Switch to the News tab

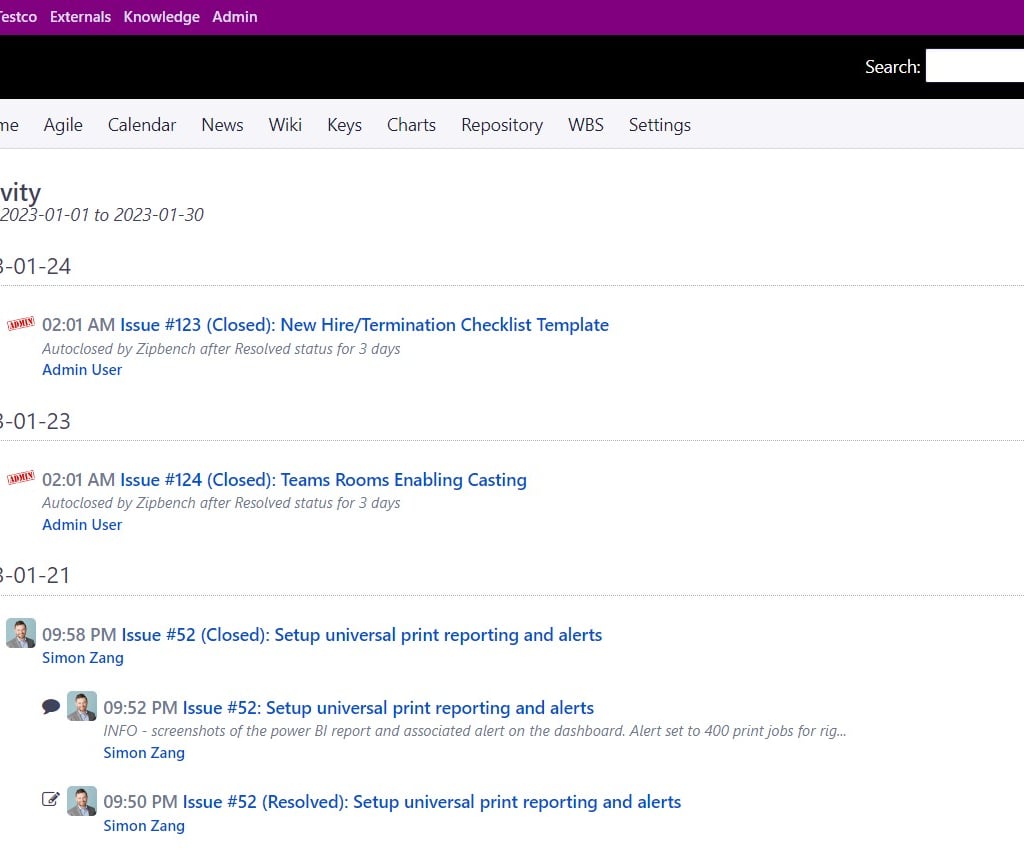point(222,125)
